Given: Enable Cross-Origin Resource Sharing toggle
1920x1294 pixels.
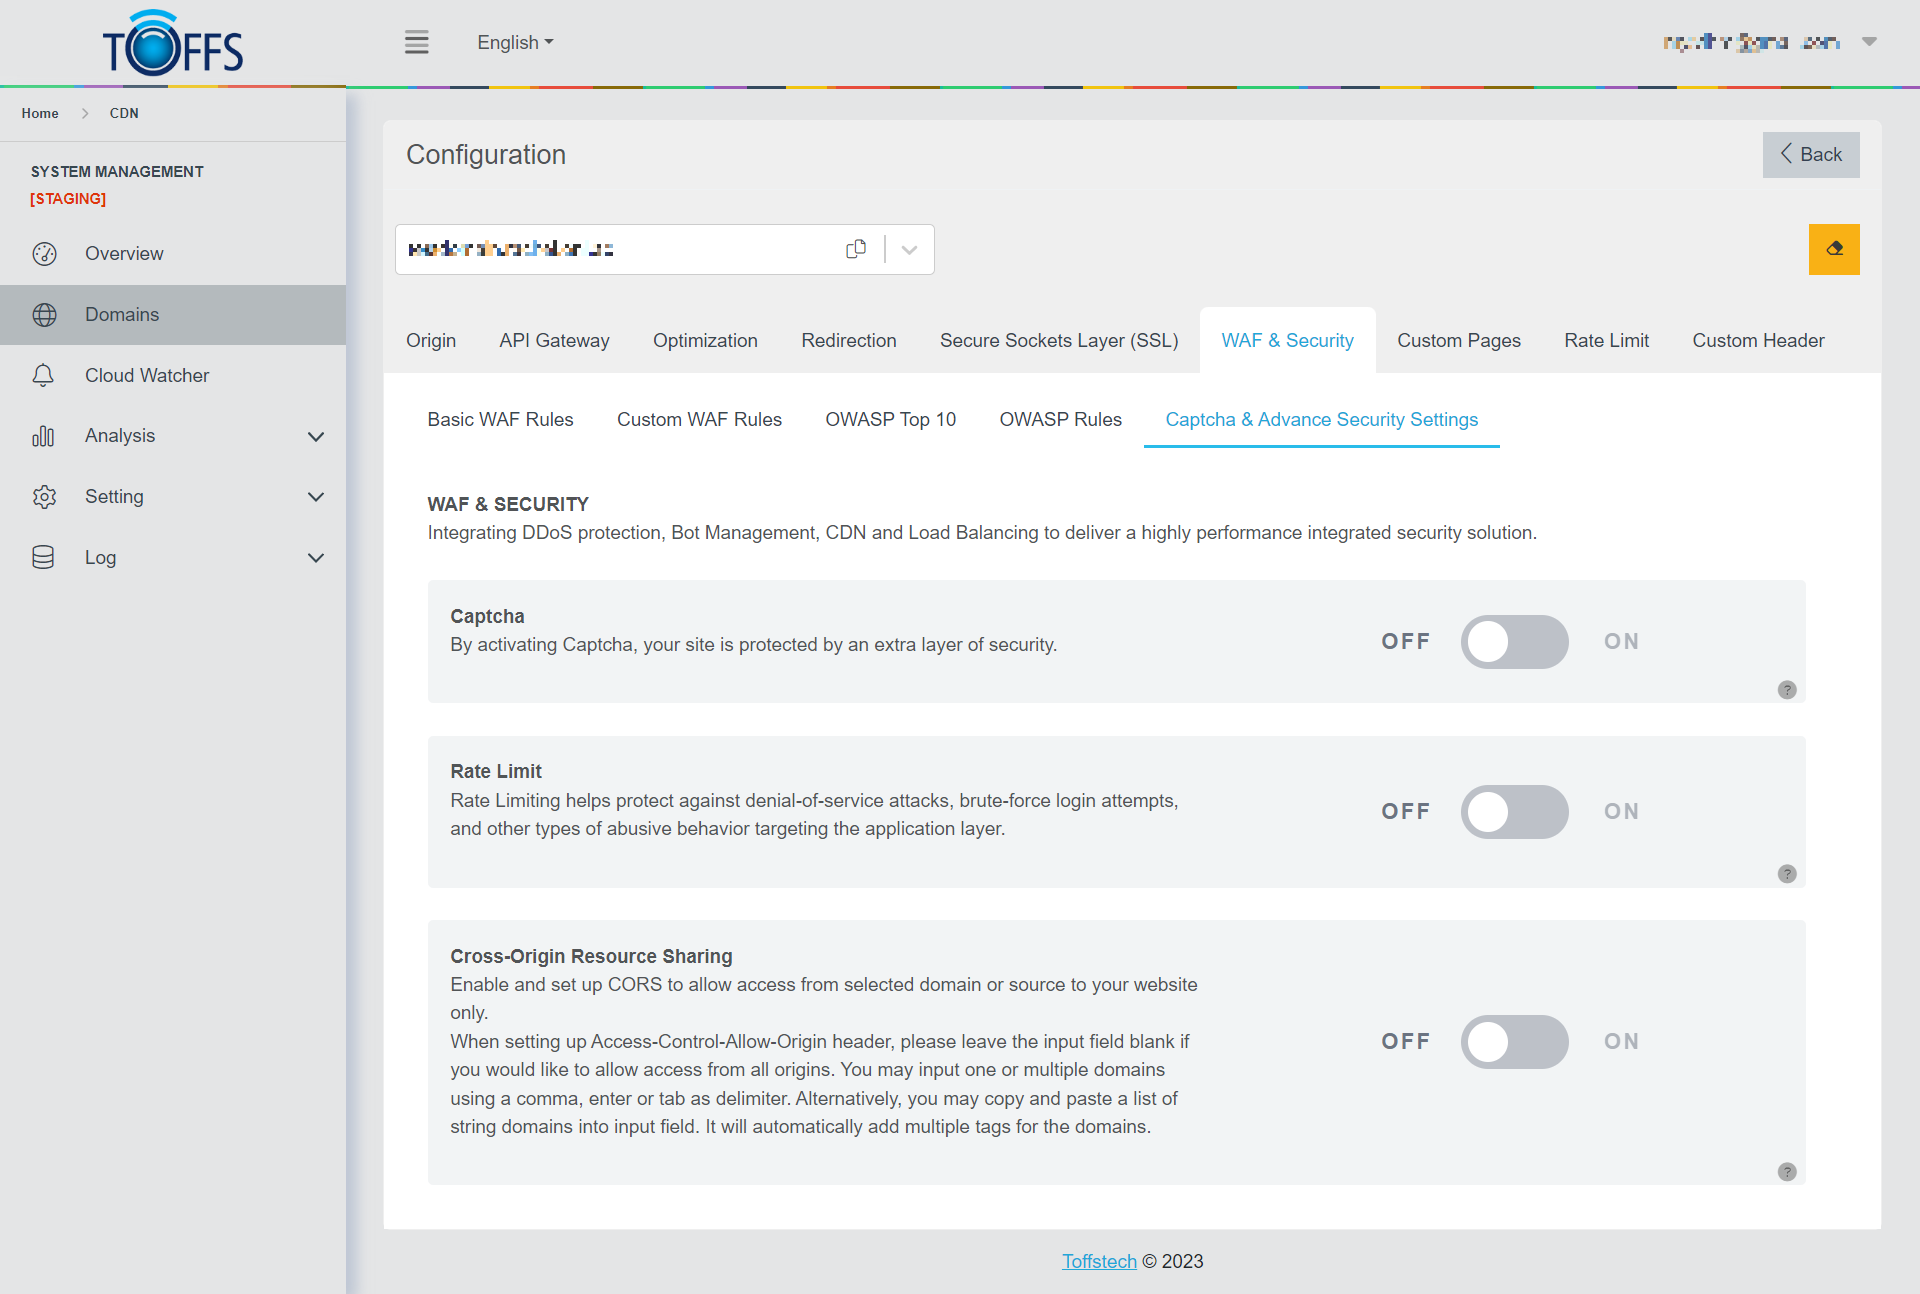Looking at the screenshot, I should (1514, 1042).
